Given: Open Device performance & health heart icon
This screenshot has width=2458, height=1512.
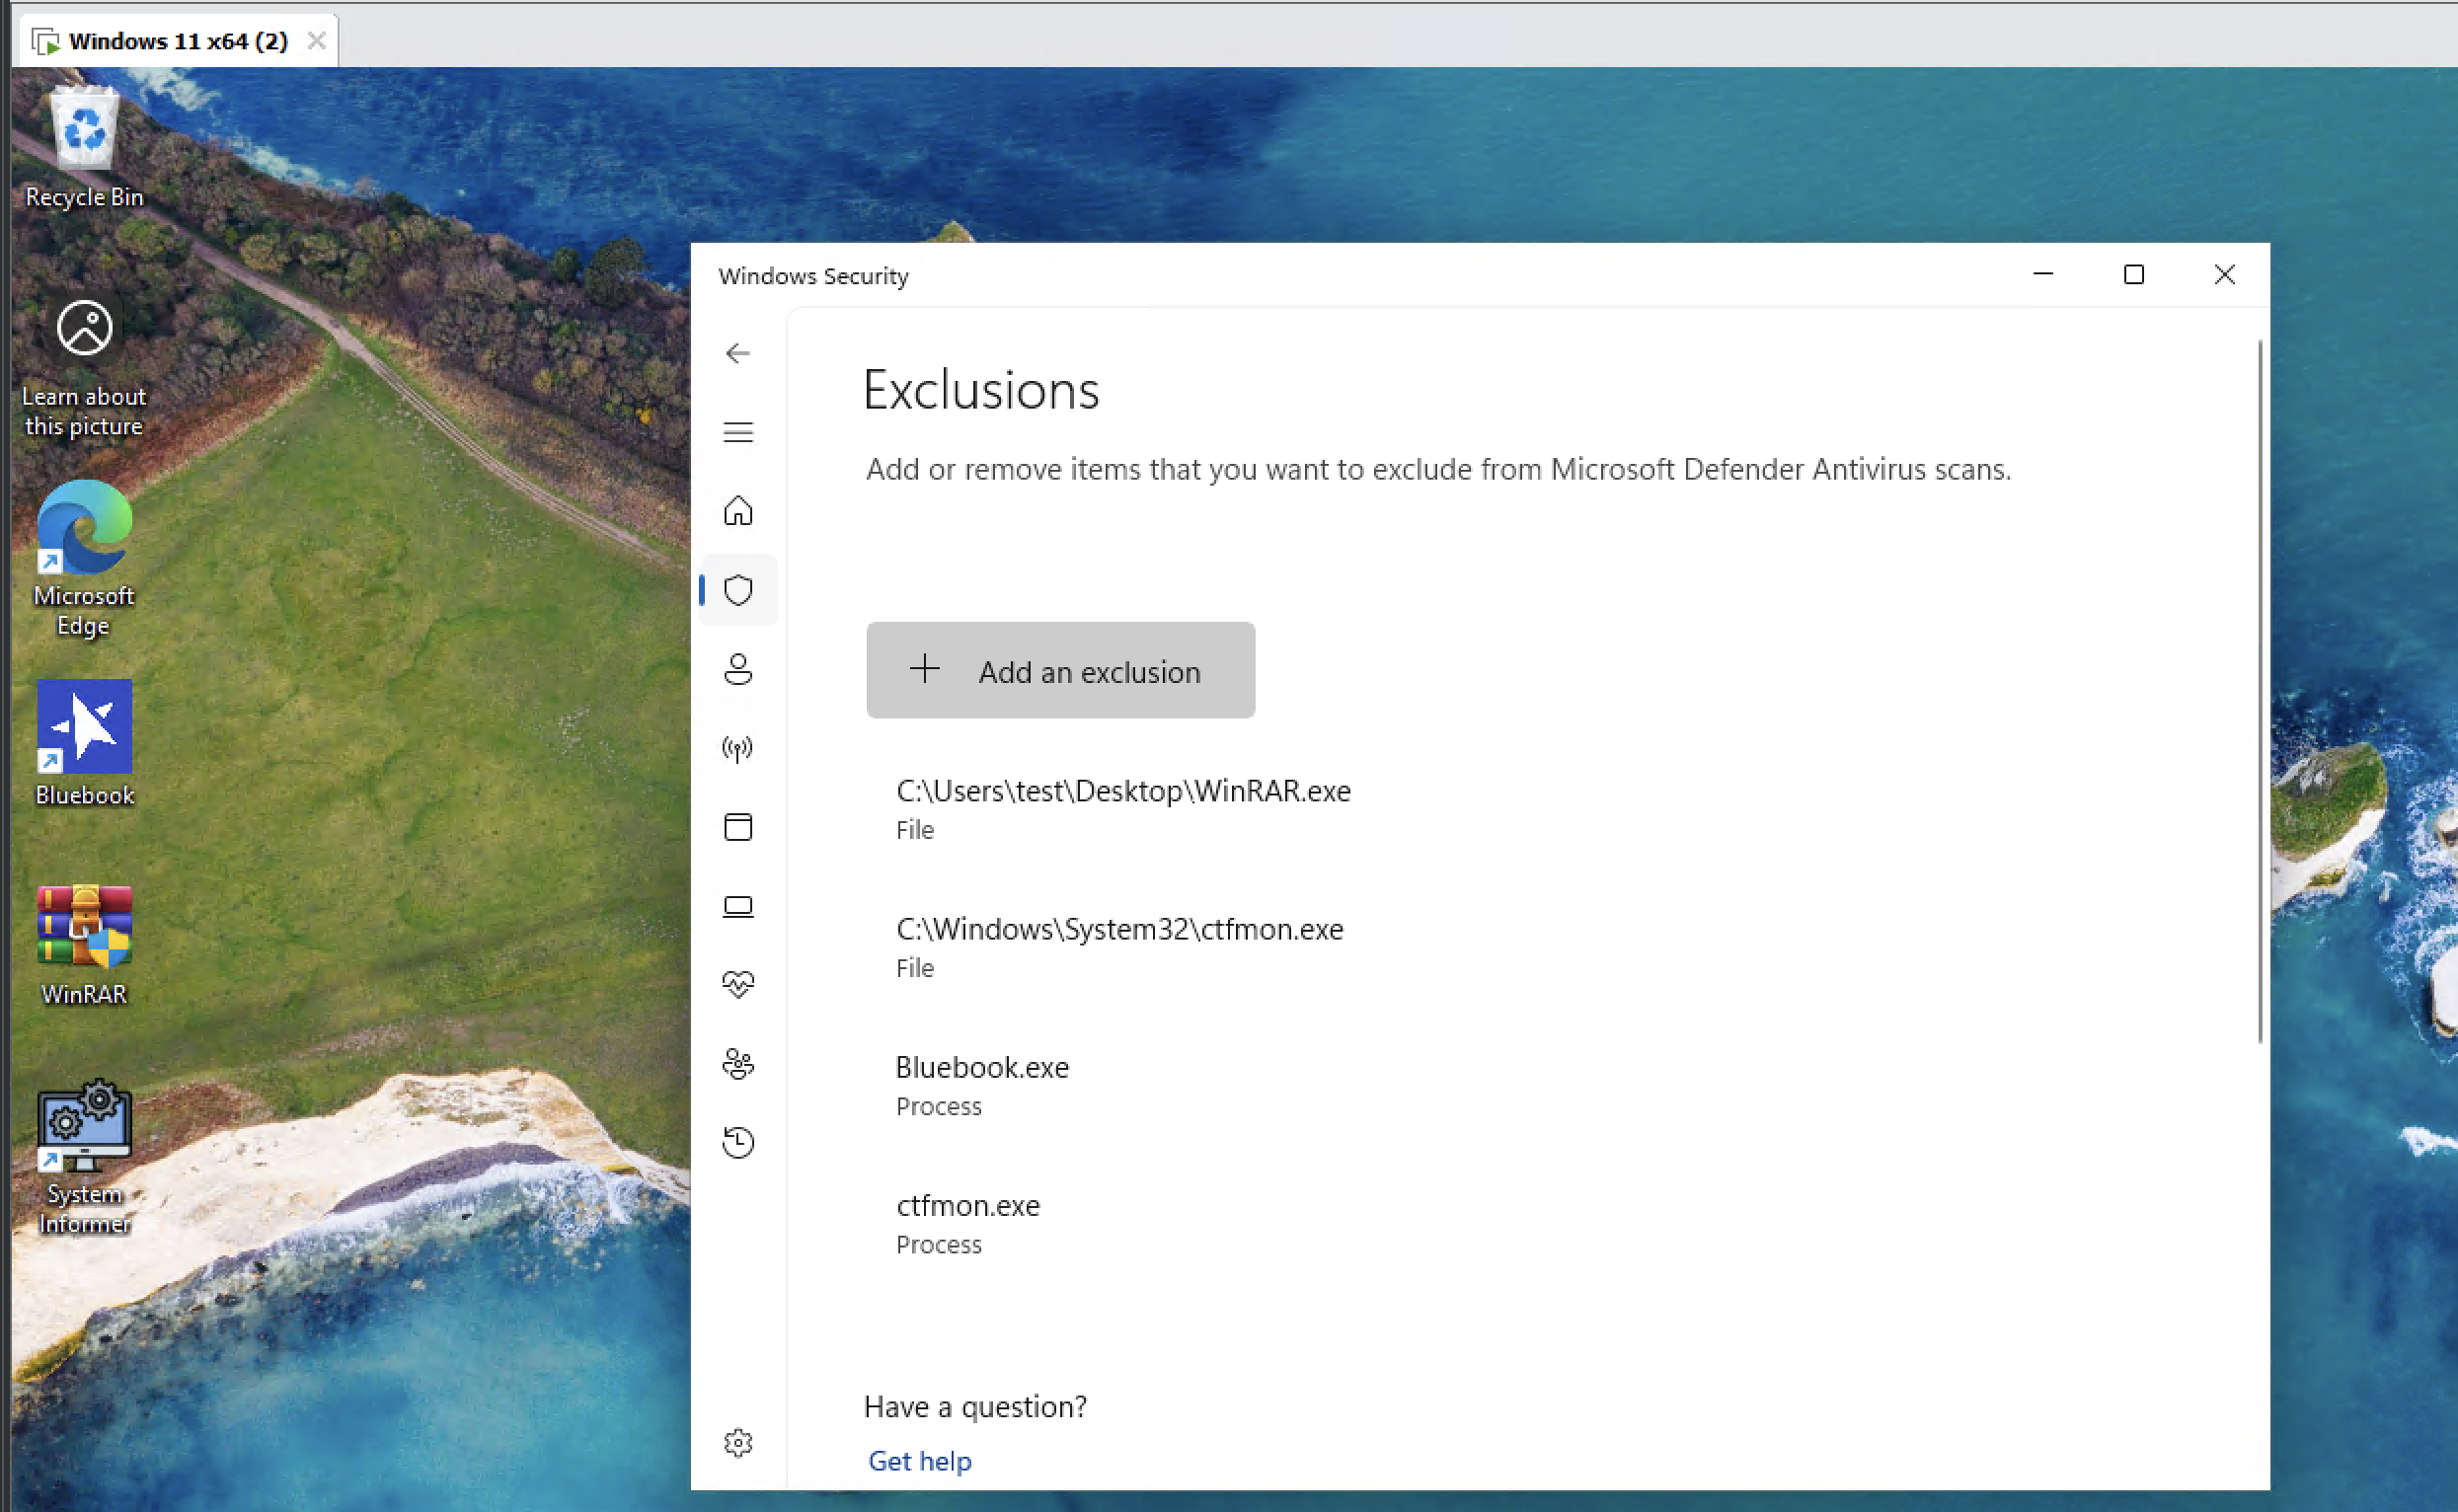Looking at the screenshot, I should tap(738, 985).
